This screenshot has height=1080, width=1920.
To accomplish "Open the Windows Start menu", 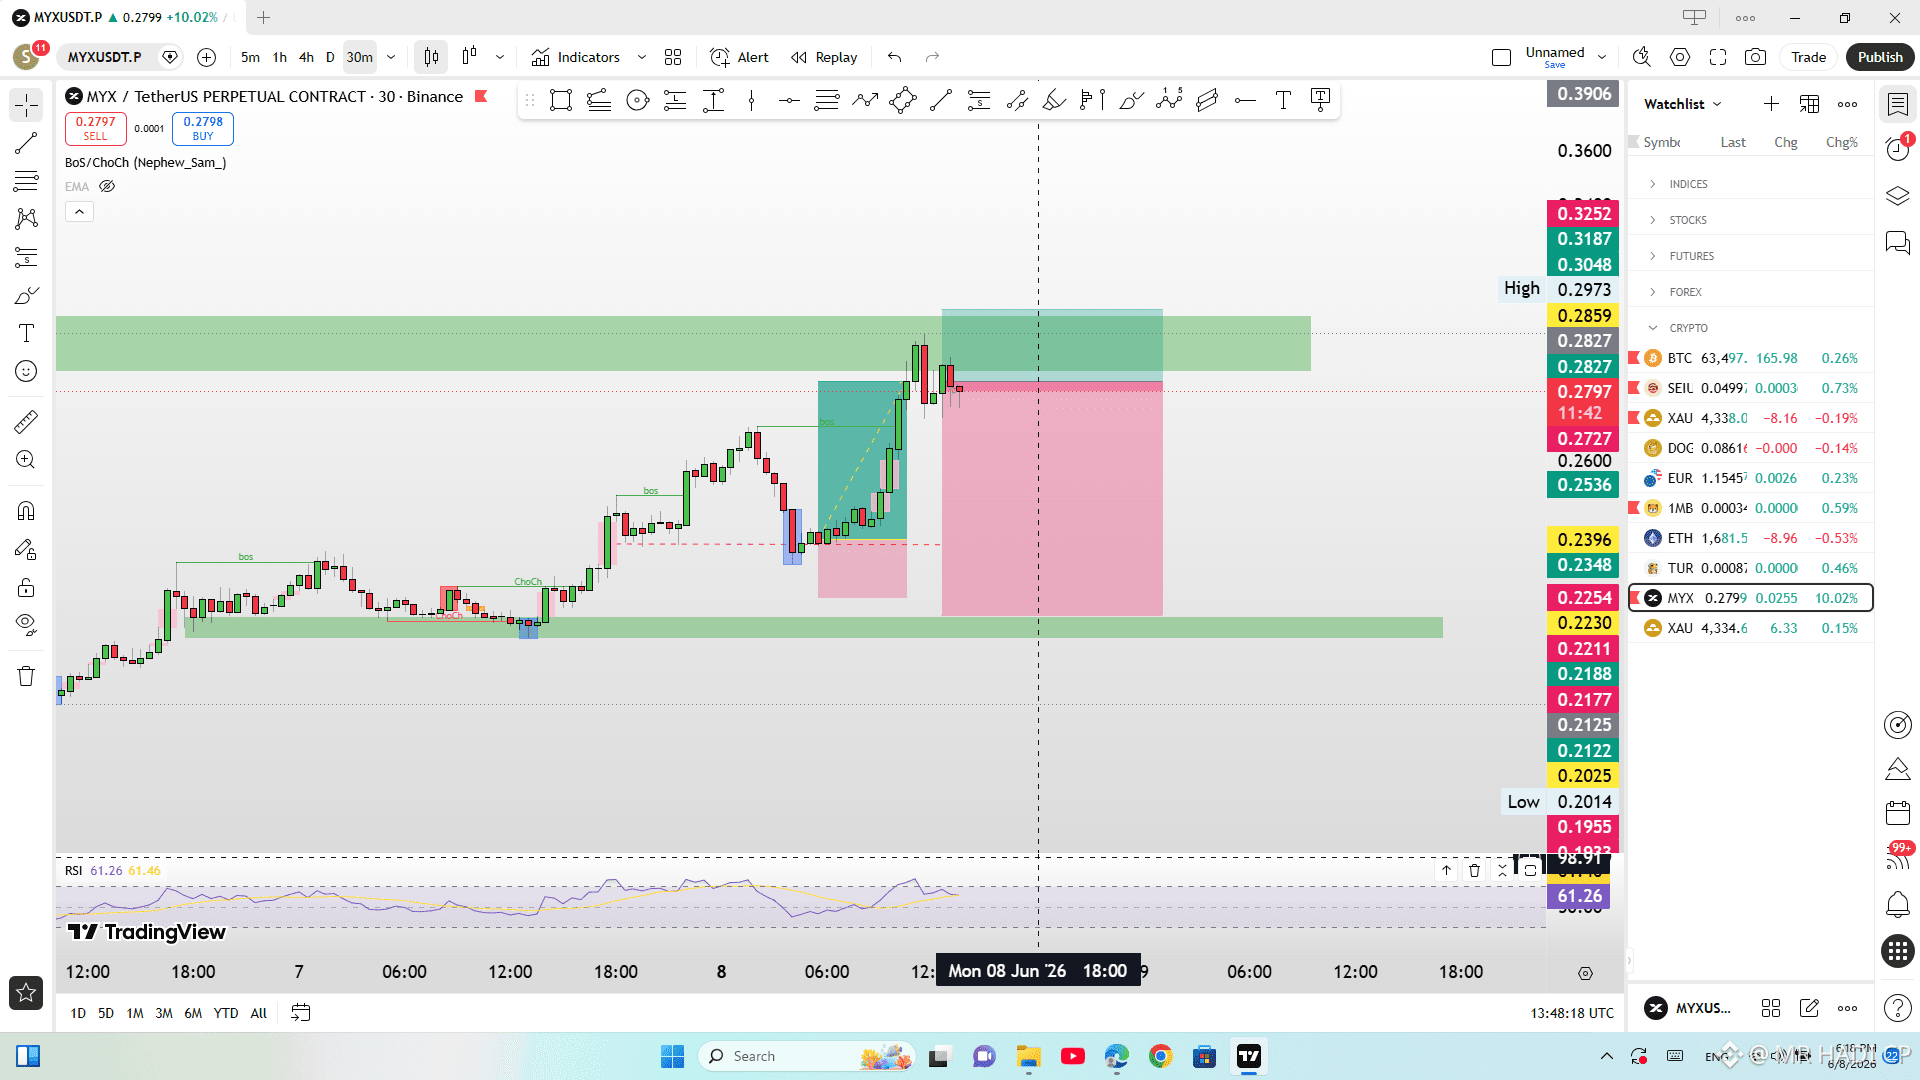I will (x=672, y=1056).
